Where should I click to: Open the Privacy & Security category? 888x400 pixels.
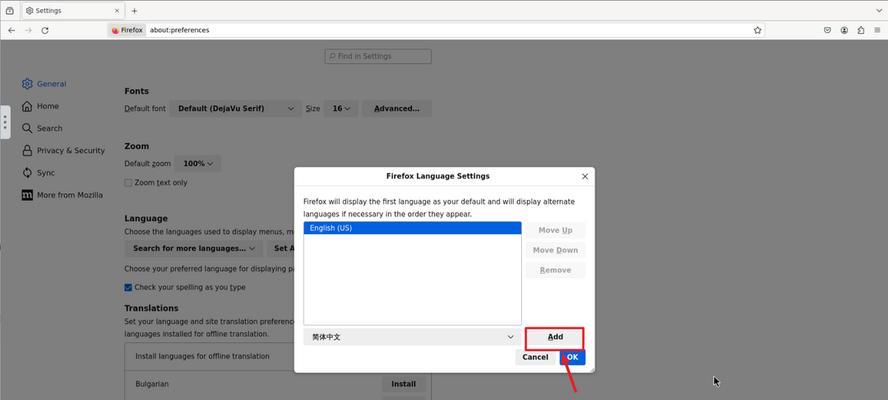click(63, 150)
